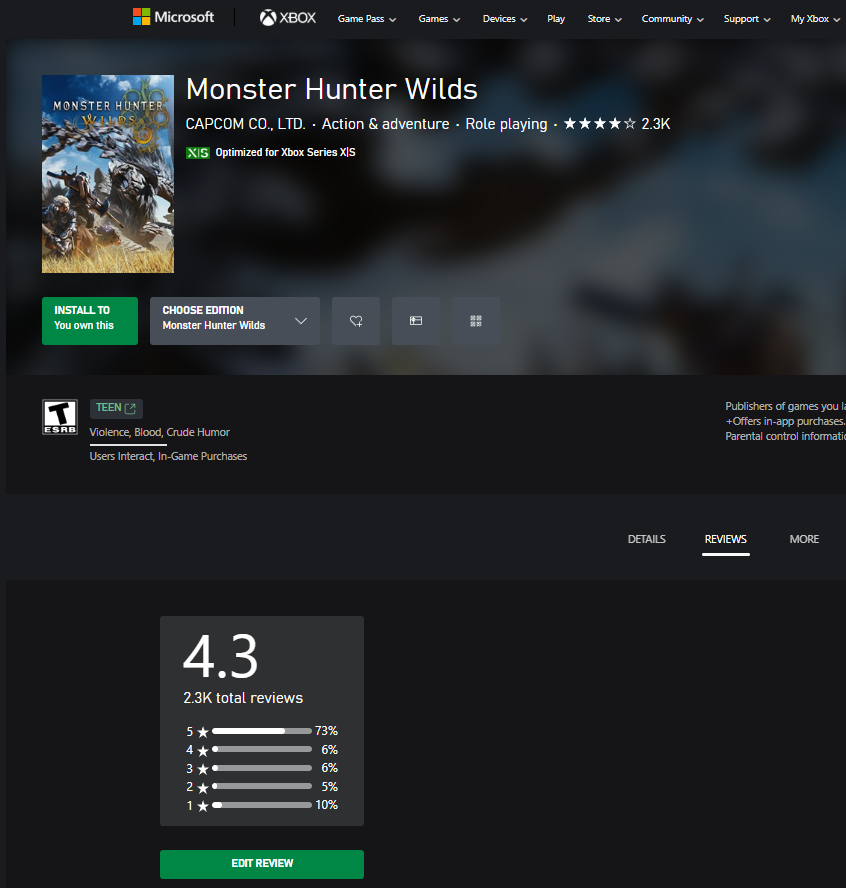The image size is (846, 888).
Task: Open the Choose Edition dropdown
Action: pyautogui.click(x=235, y=321)
